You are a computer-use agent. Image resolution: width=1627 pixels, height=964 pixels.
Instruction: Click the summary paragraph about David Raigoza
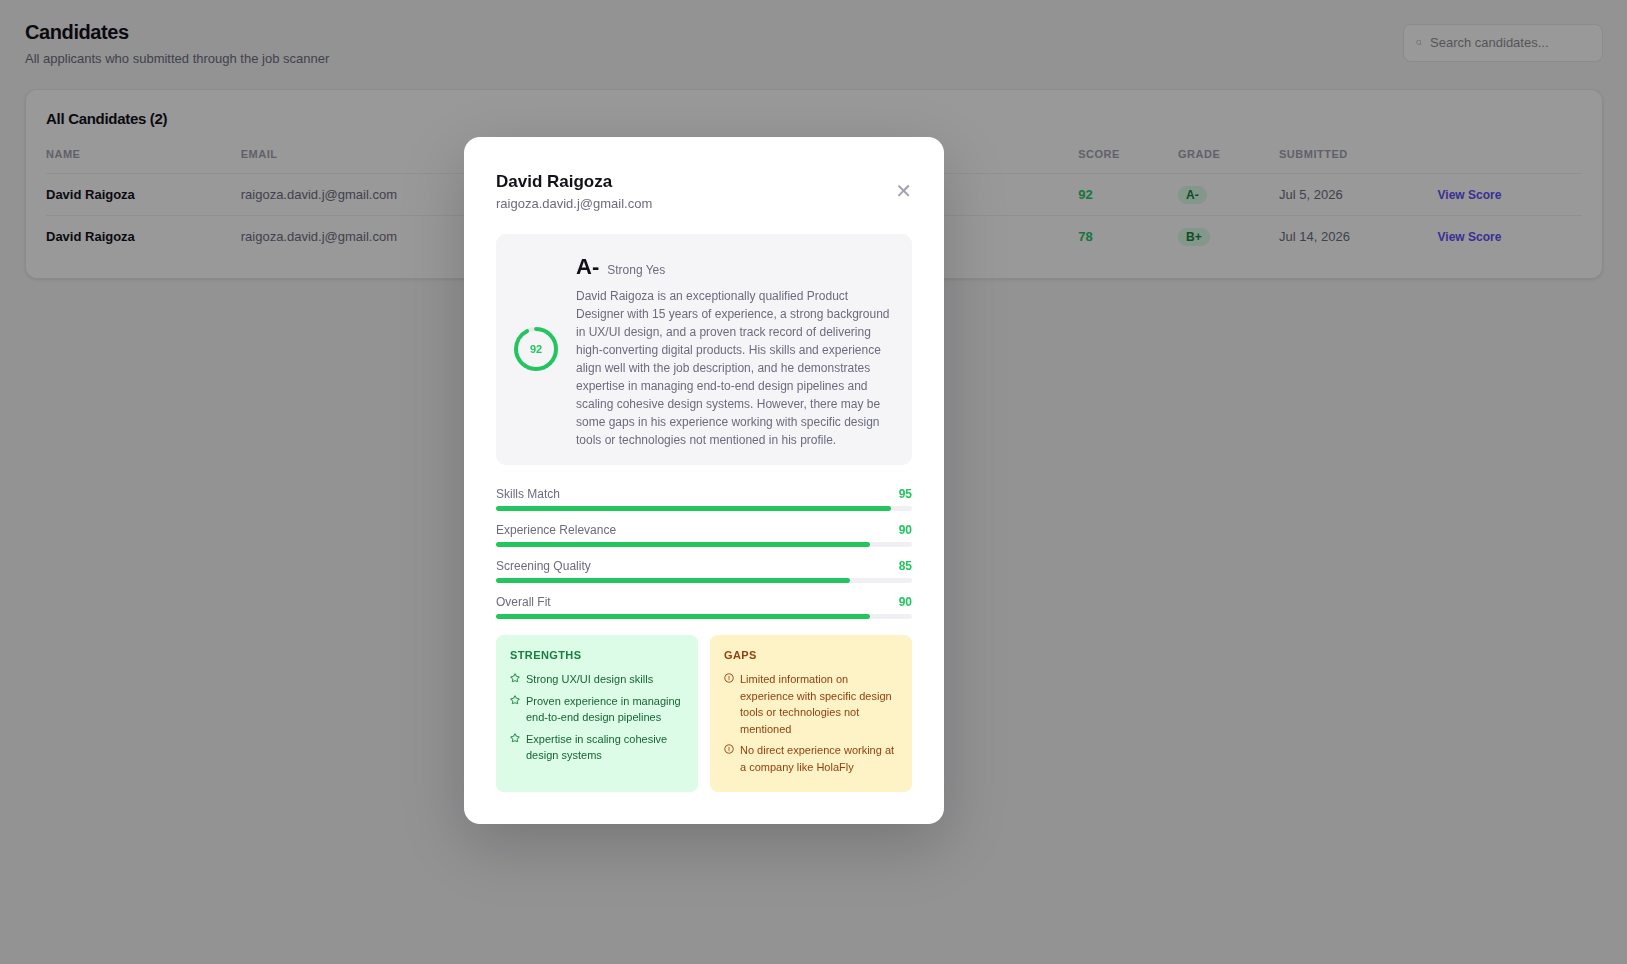point(733,368)
